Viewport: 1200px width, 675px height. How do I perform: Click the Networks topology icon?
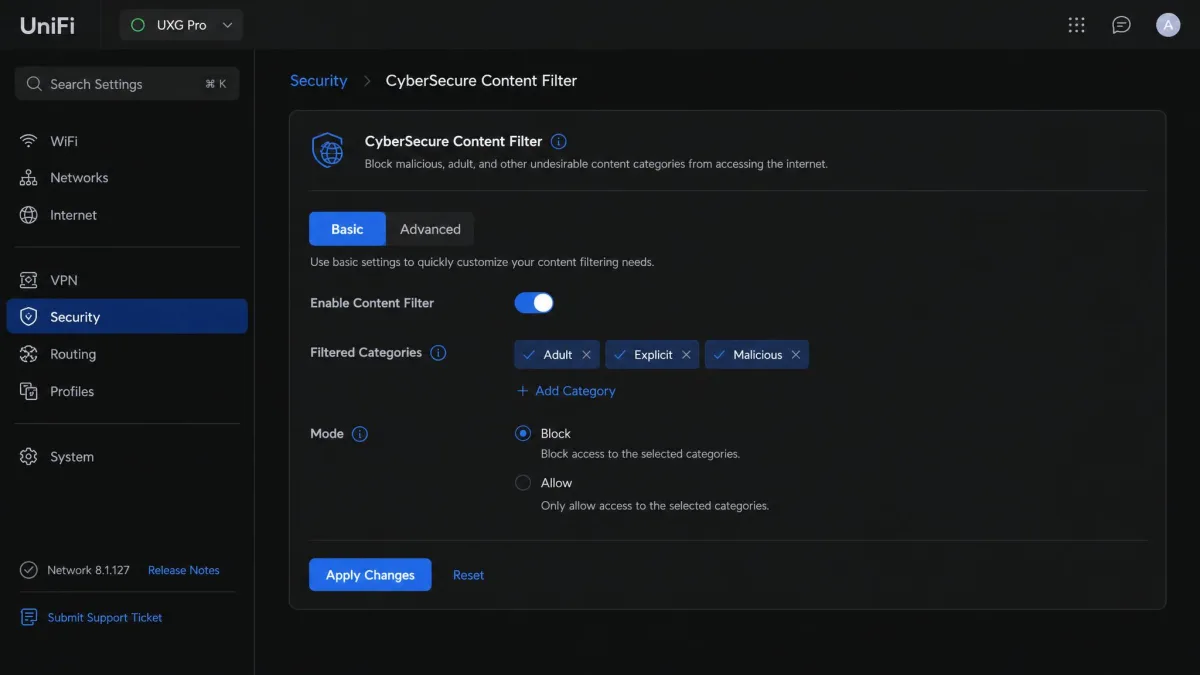[29, 178]
